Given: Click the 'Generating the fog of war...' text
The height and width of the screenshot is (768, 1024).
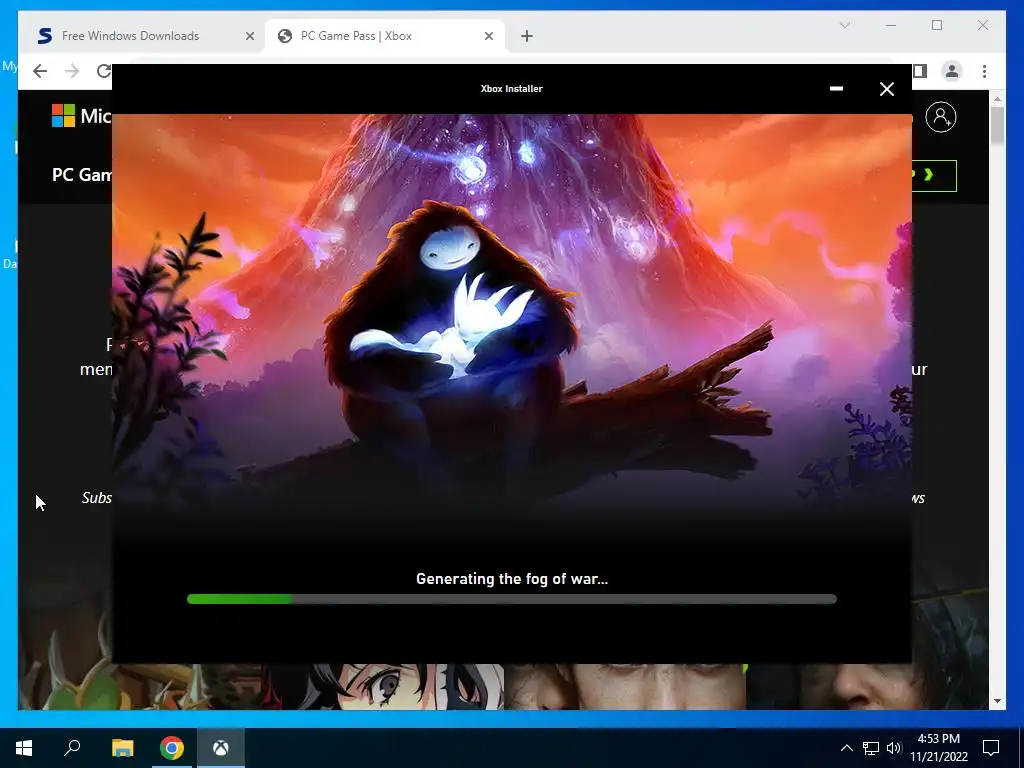Looking at the screenshot, I should click(x=511, y=579).
